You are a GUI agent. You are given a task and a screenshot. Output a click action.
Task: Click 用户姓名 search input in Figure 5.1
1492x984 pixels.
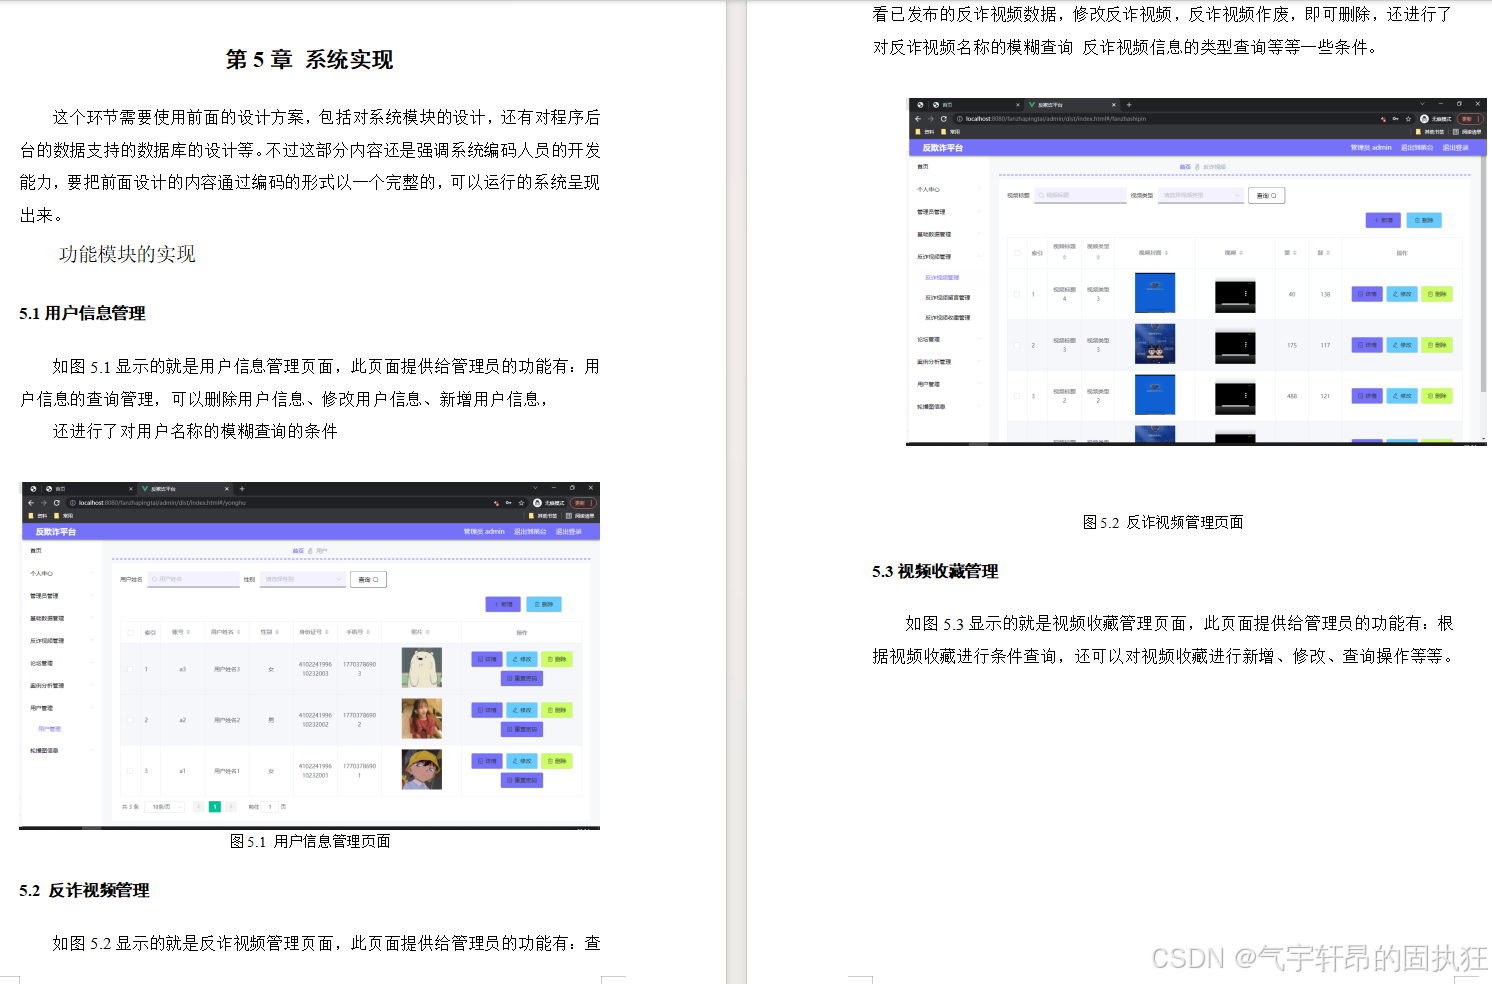(x=194, y=579)
